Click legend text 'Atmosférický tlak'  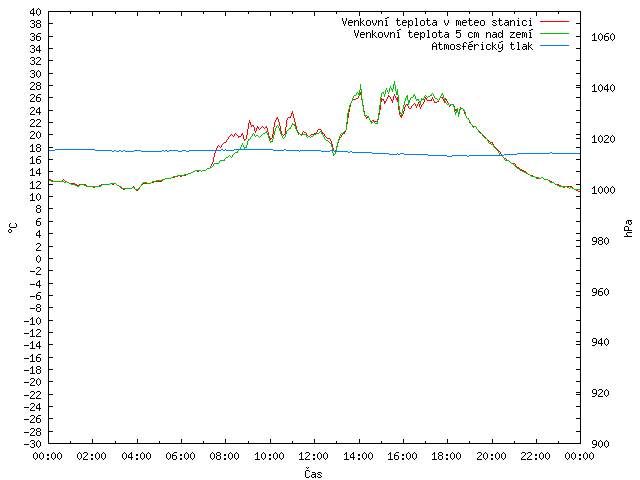click(x=482, y=47)
